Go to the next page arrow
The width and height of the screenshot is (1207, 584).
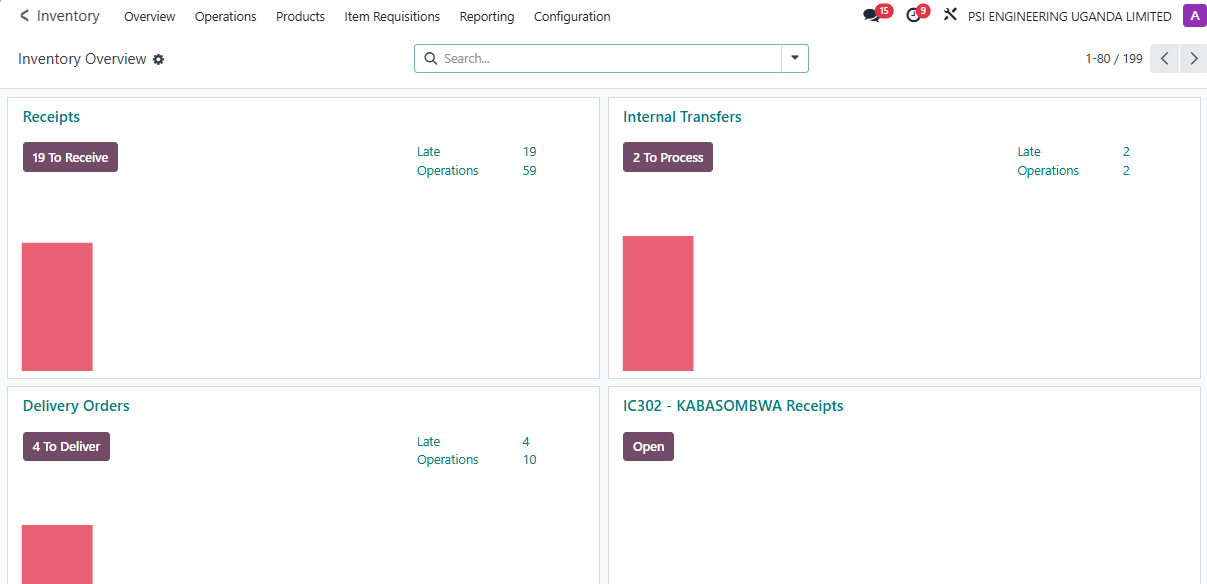tap(1192, 59)
